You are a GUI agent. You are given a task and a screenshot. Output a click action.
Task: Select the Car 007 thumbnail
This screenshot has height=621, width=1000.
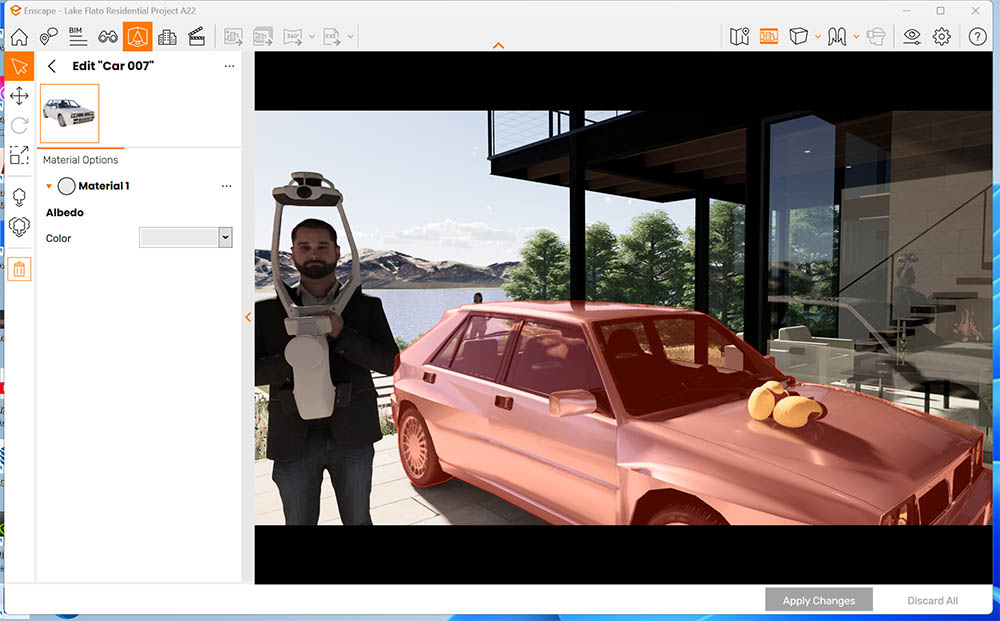coord(70,113)
